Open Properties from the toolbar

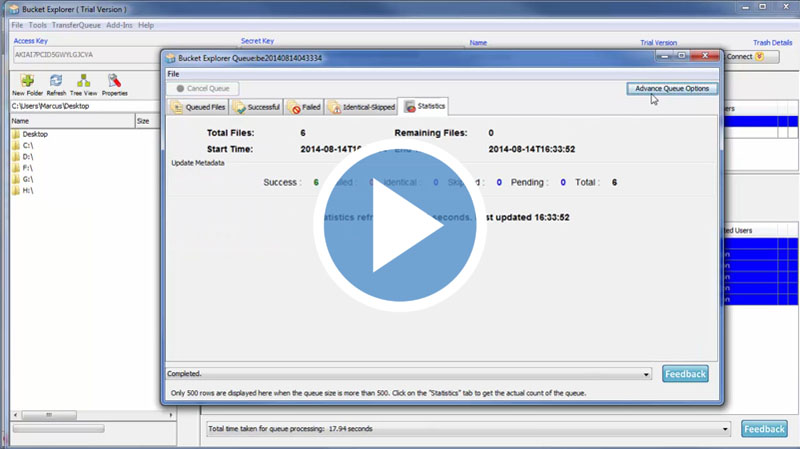(115, 84)
